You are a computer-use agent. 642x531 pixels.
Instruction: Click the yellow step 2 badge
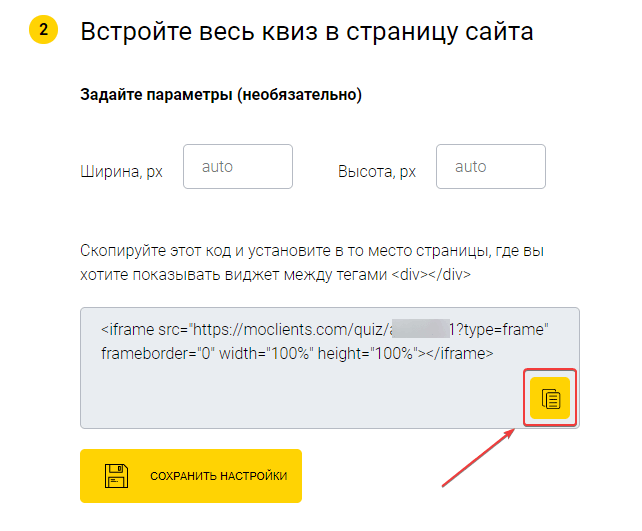pyautogui.click(x=43, y=31)
